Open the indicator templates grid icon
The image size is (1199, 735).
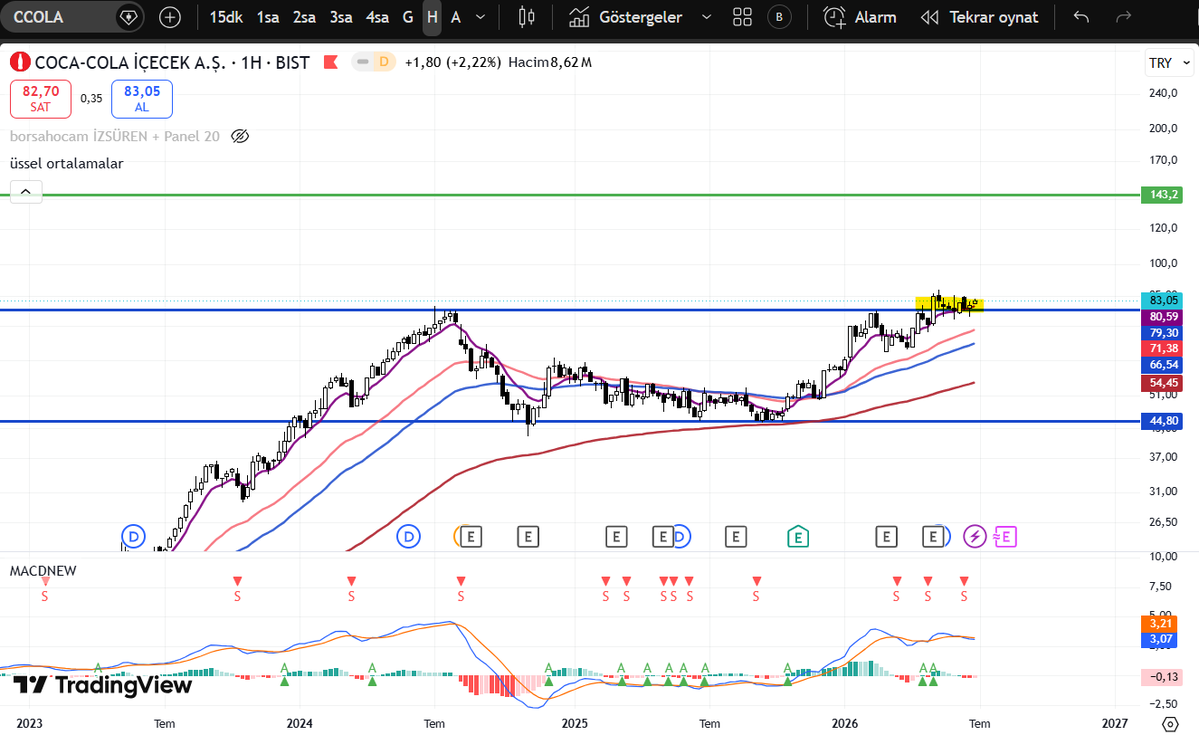(x=742, y=17)
